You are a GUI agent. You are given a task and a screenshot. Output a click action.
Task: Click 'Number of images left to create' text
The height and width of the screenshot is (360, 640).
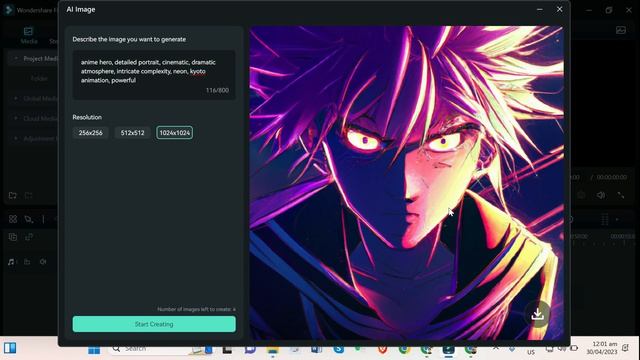click(x=196, y=309)
